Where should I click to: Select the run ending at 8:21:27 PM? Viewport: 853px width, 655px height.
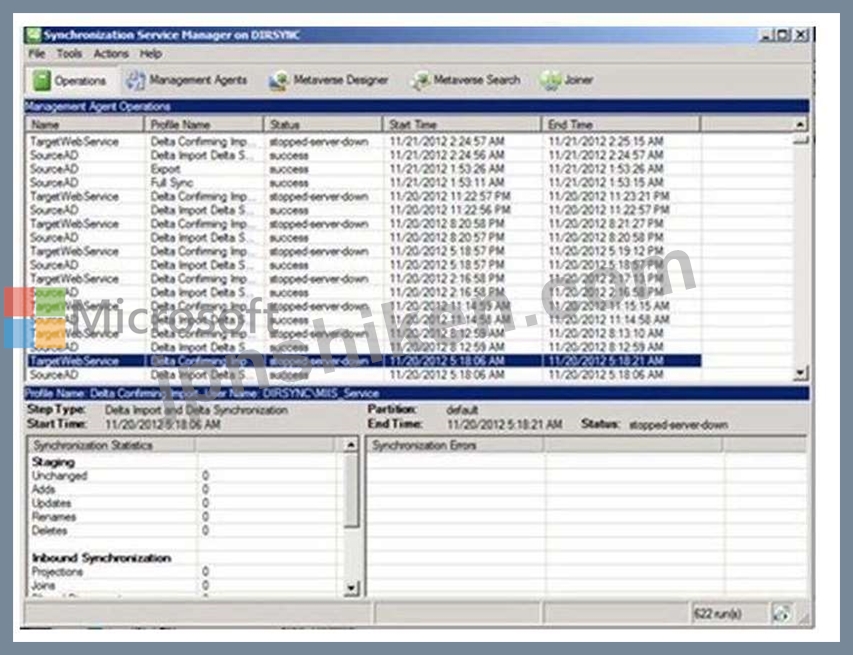pyautogui.click(x=363, y=224)
